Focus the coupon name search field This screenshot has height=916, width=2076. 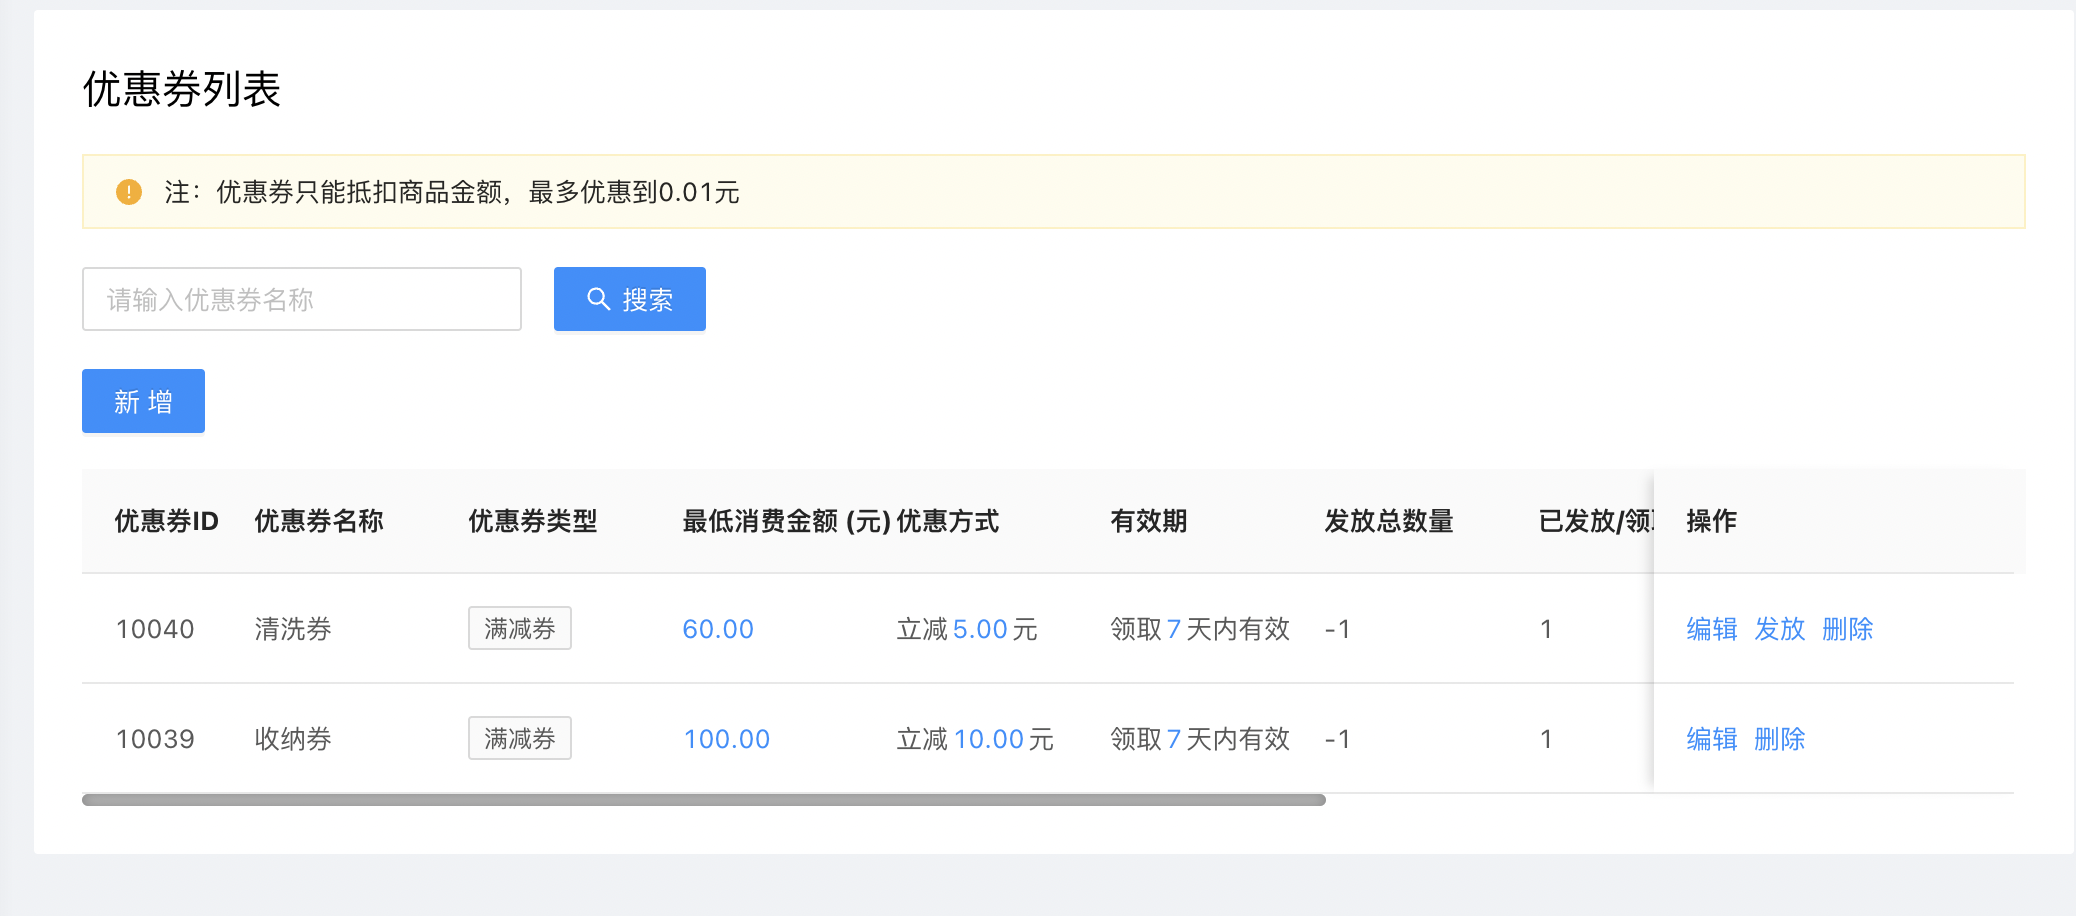pyautogui.click(x=301, y=299)
